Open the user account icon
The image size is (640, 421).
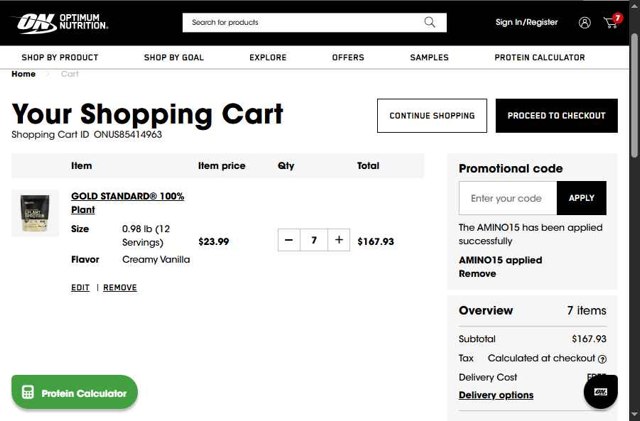point(585,22)
